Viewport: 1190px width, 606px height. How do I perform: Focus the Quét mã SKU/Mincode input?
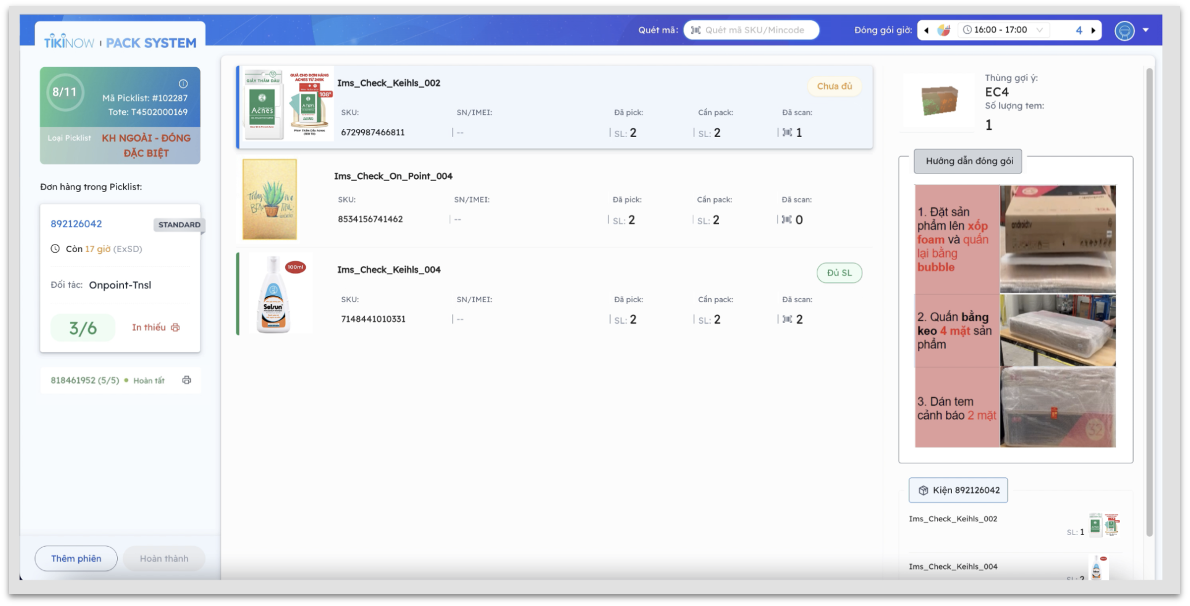click(758, 30)
